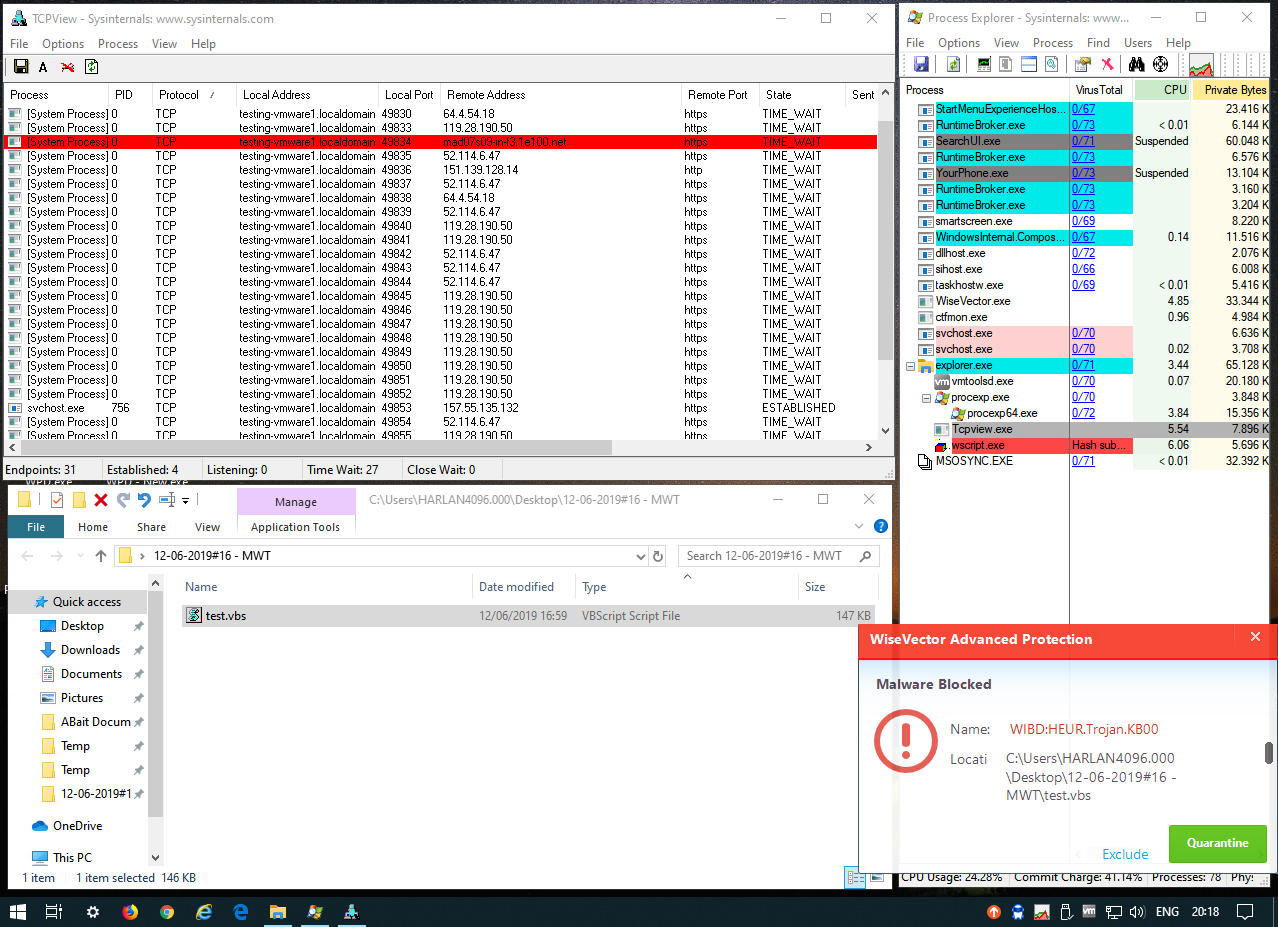The height and width of the screenshot is (927, 1278).
Task: Click the Show Lower Pane icon in Process Explorer
Action: pyautogui.click(x=1029, y=65)
